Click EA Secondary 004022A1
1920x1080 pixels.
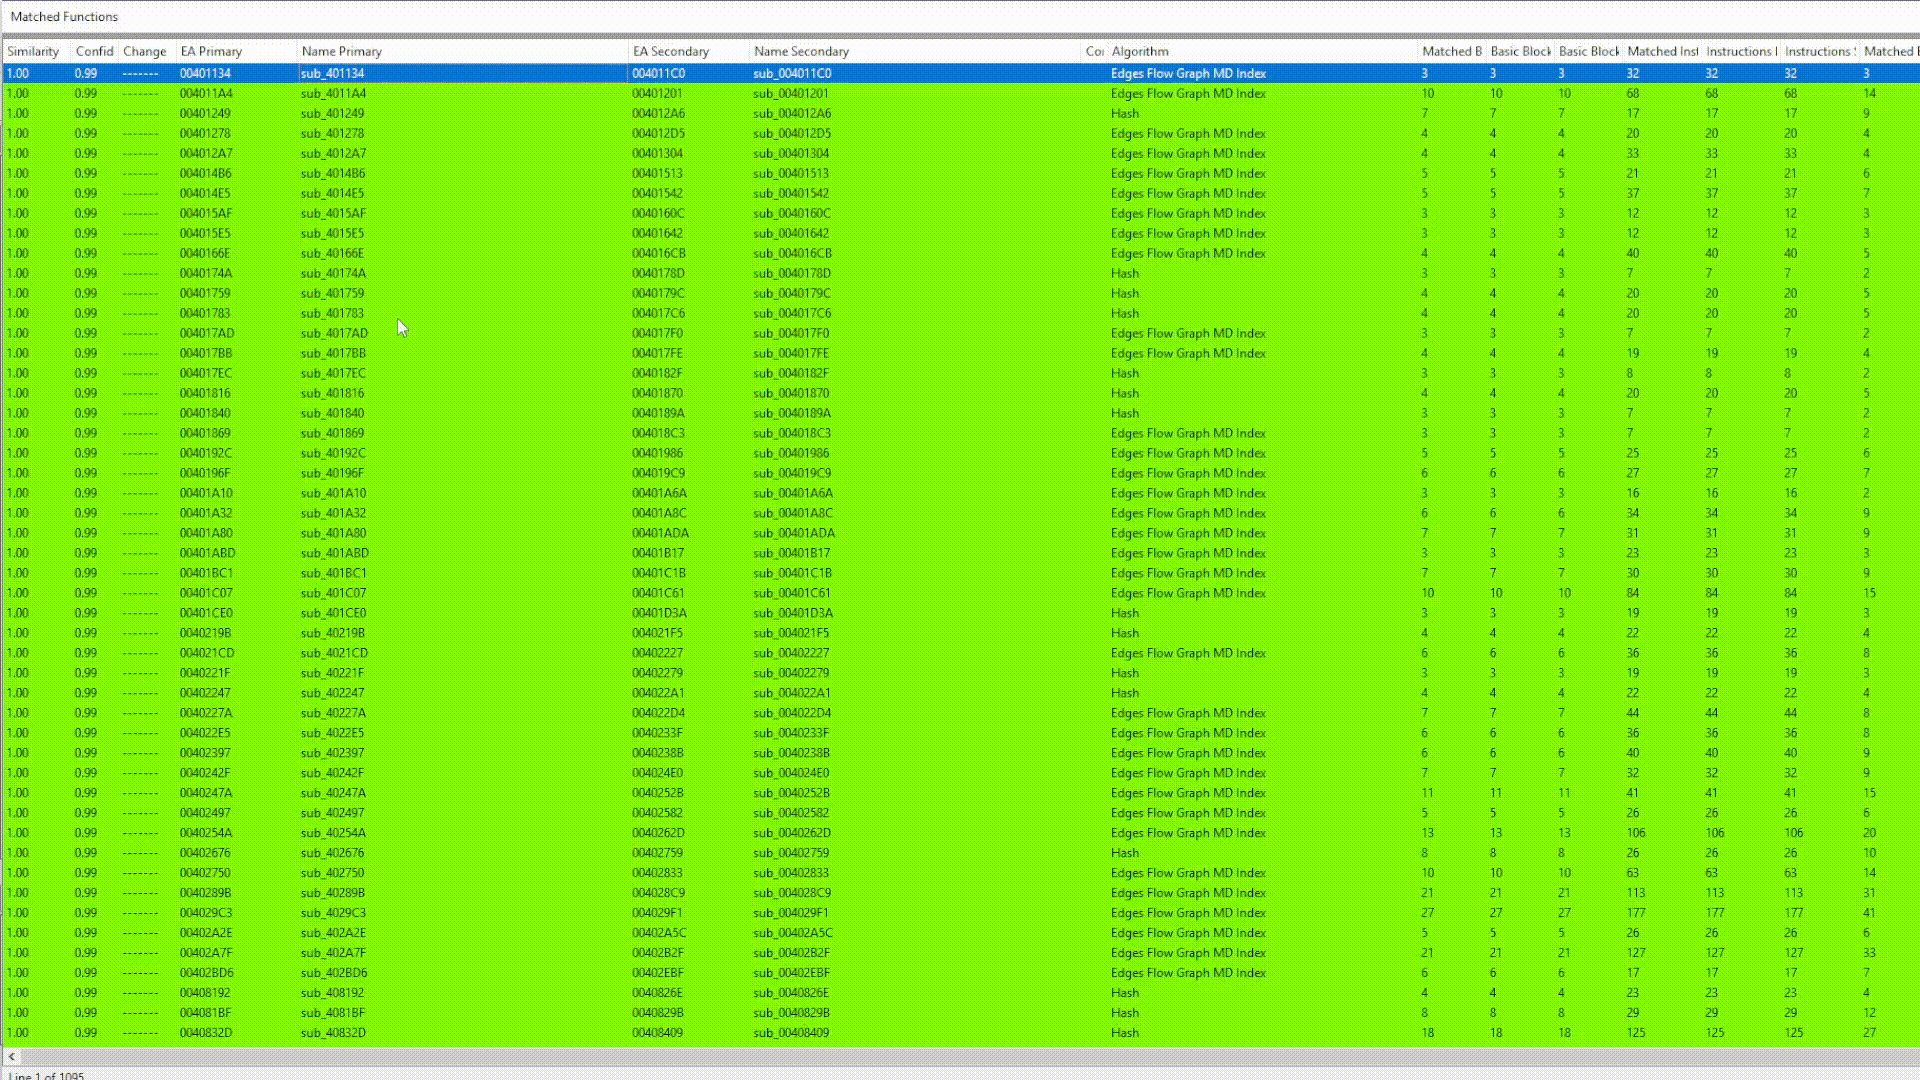(x=658, y=693)
